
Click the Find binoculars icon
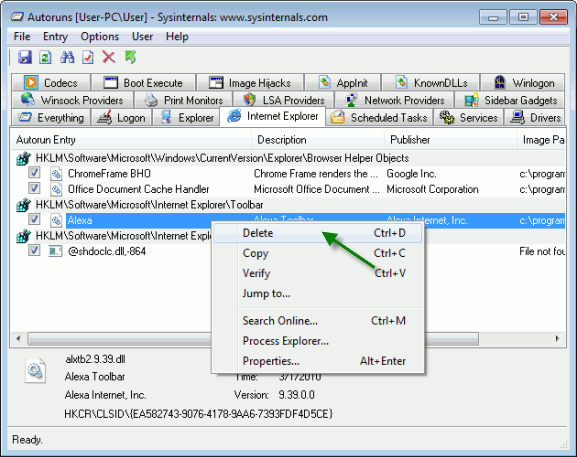coord(67,57)
